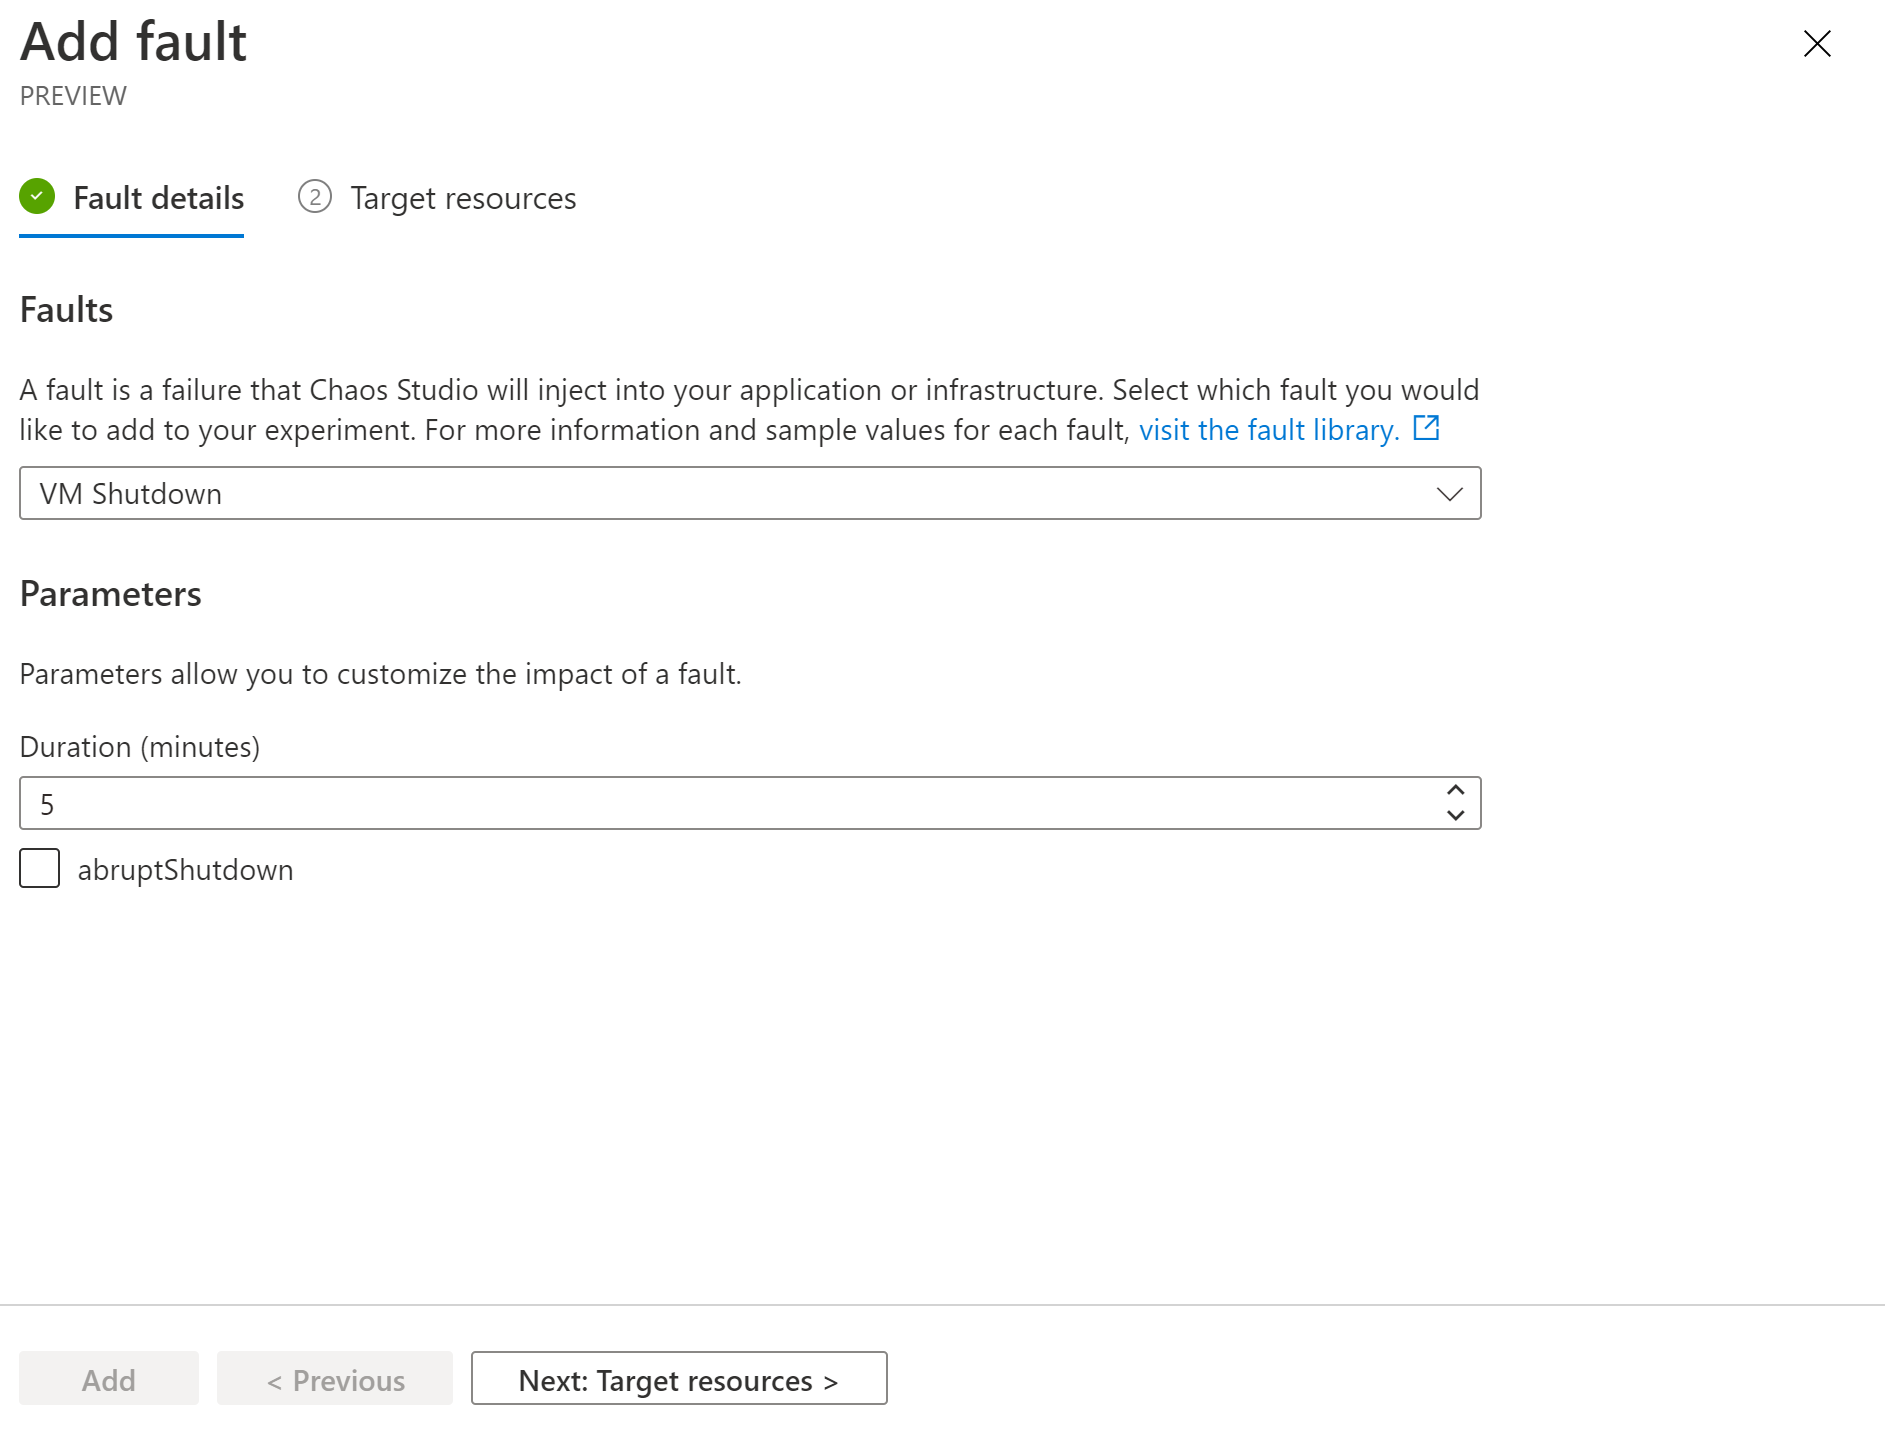Open the visit the fault library link
This screenshot has width=1885, height=1435.
click(x=1268, y=430)
